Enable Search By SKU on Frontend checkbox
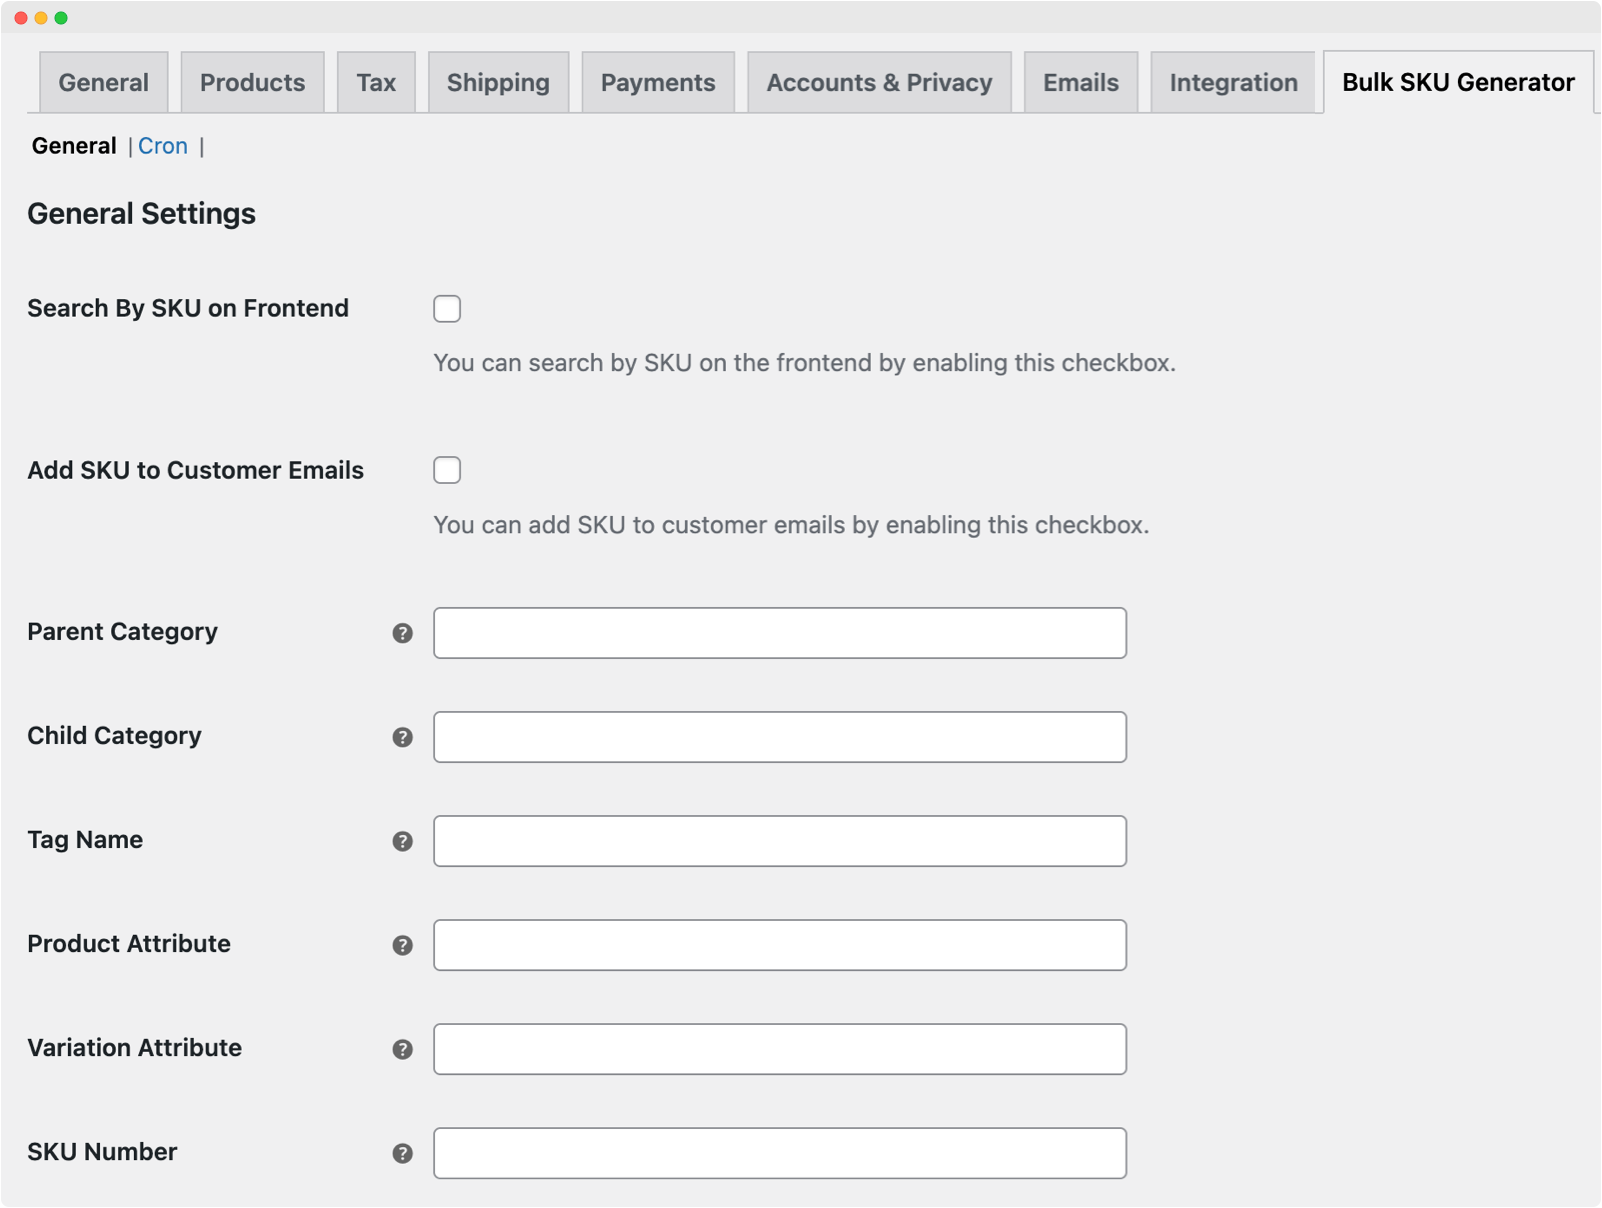This screenshot has height=1208, width=1602. (x=447, y=309)
